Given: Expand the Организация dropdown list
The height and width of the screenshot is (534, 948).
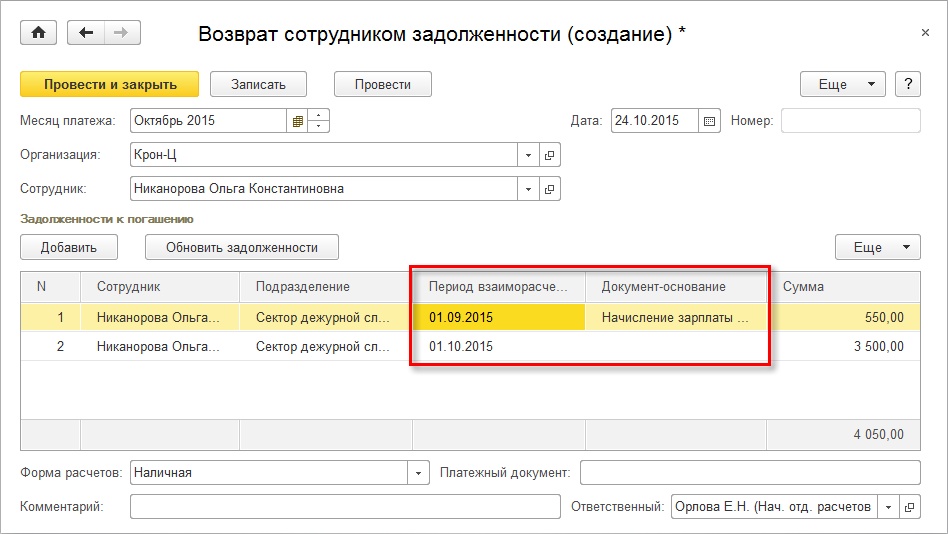Looking at the screenshot, I should click(x=529, y=155).
